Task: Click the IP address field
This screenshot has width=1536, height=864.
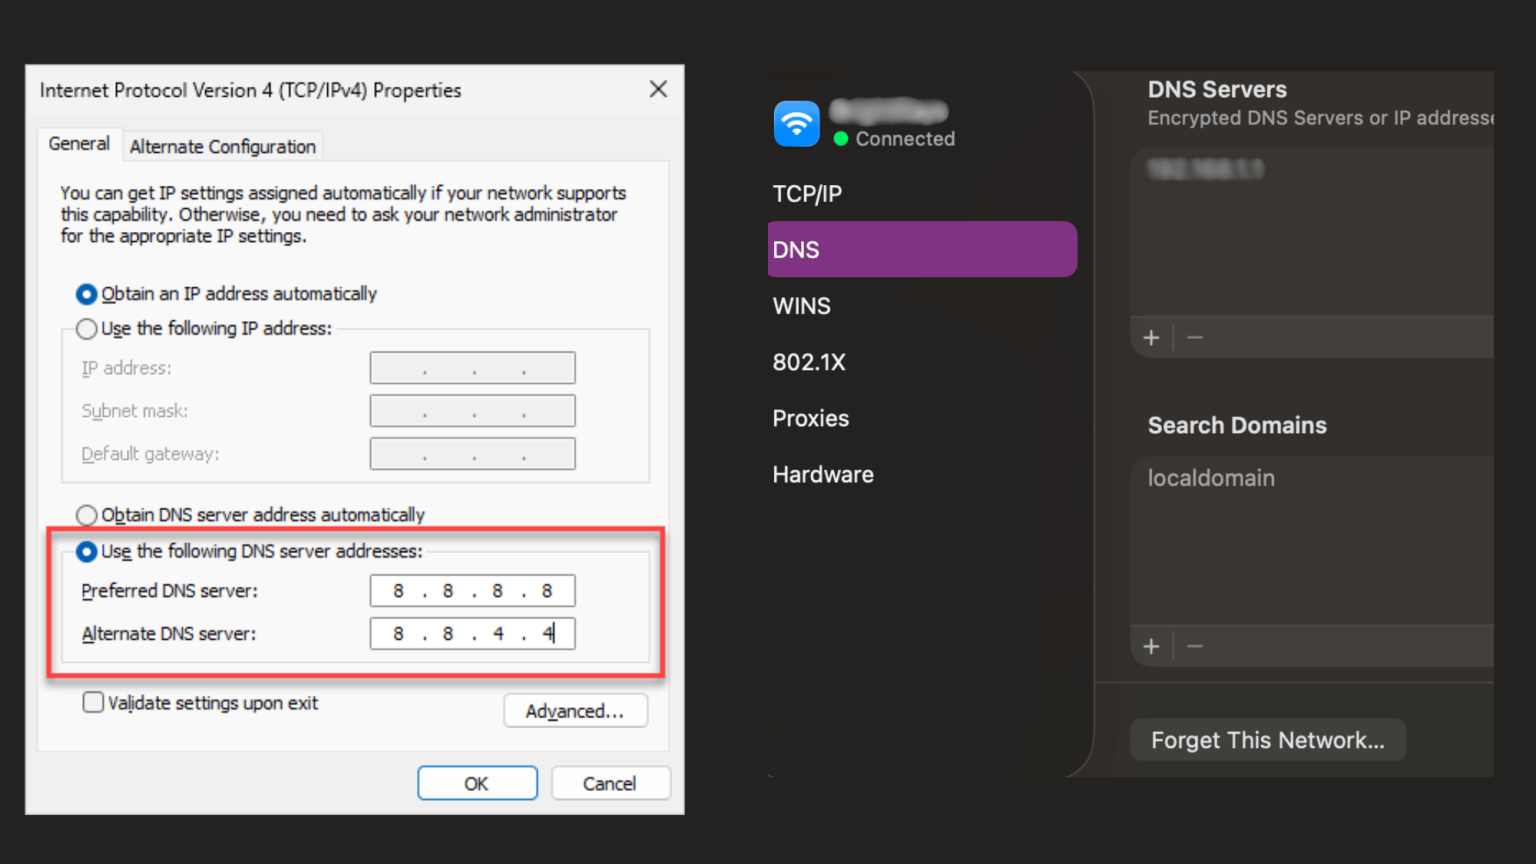Action: (472, 368)
